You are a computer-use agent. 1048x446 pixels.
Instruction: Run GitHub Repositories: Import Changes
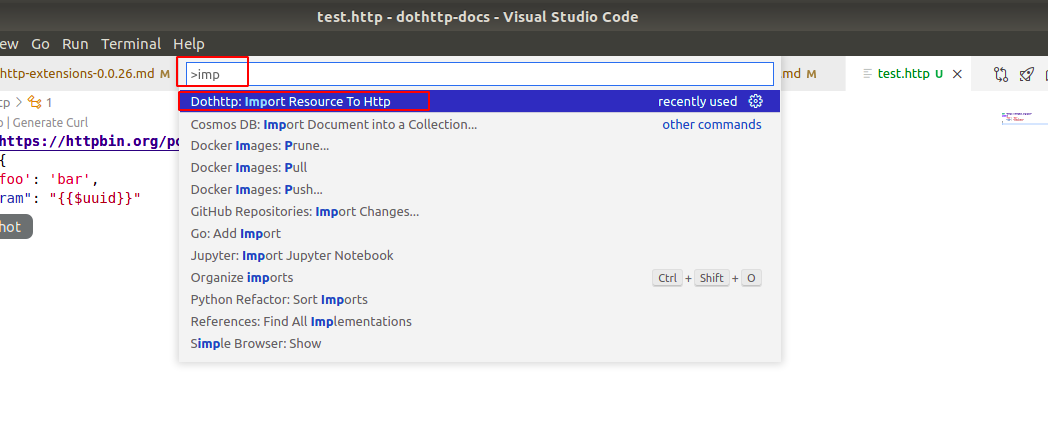point(479,212)
